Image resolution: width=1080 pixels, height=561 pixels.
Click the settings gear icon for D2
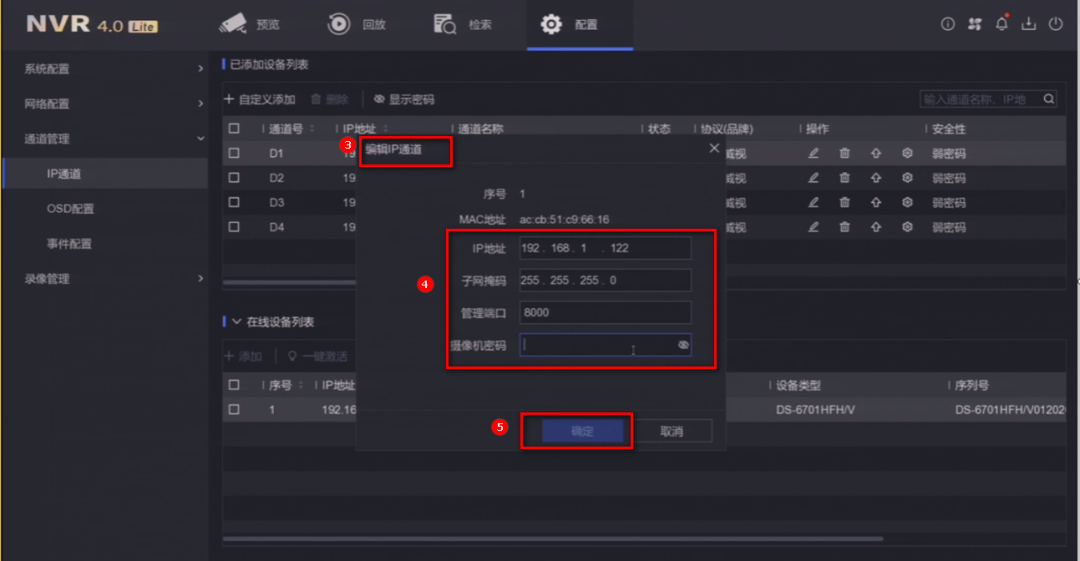[907, 178]
